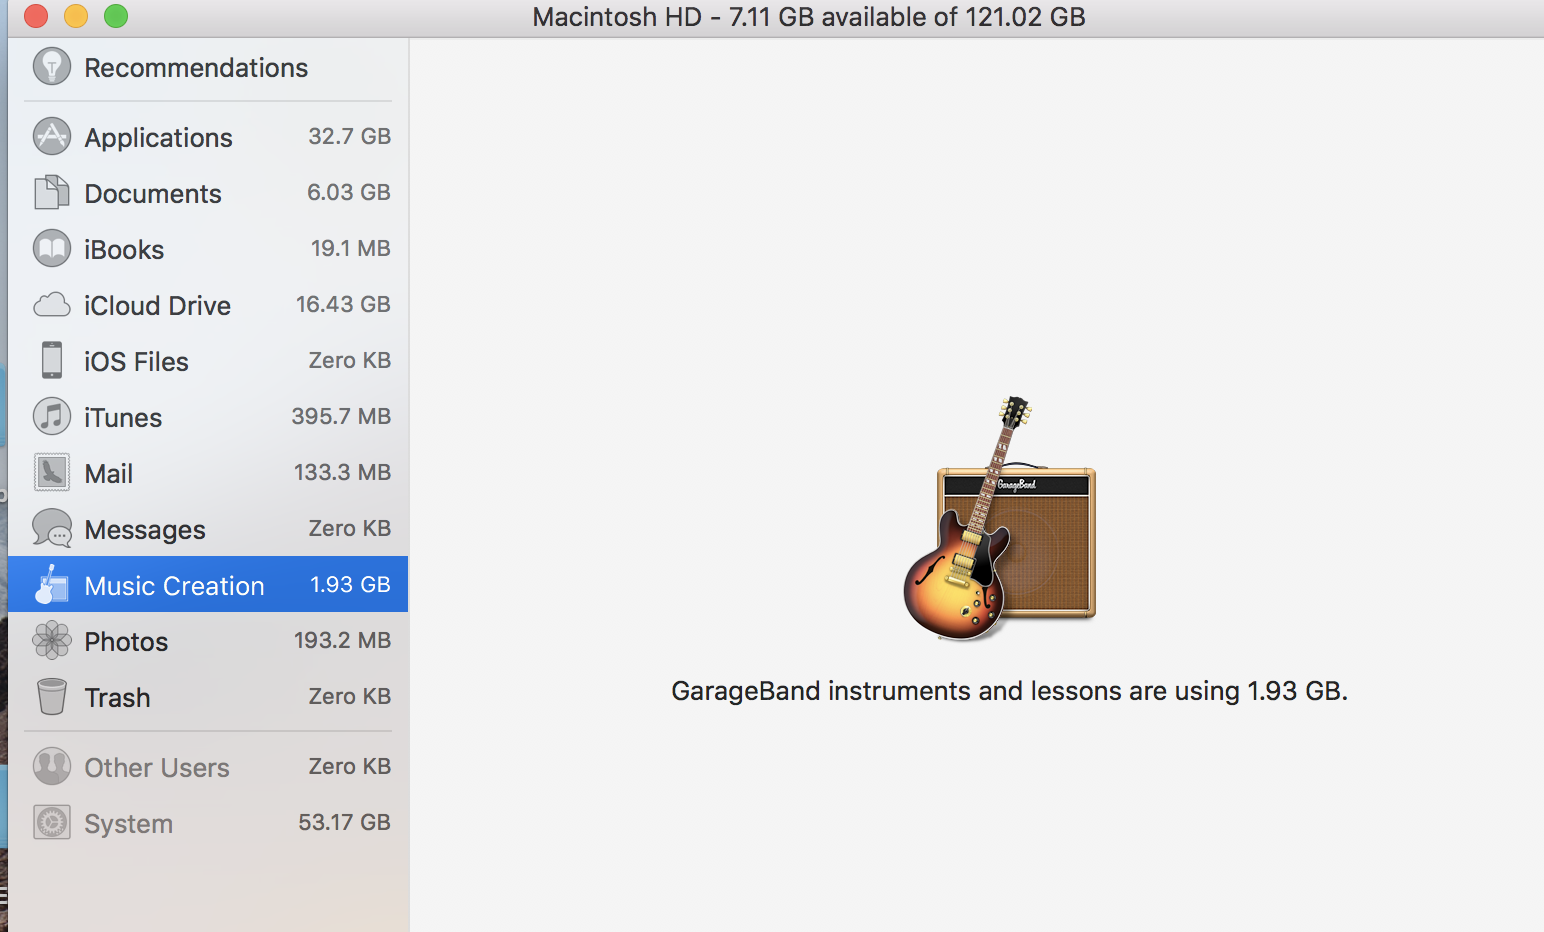Image resolution: width=1544 pixels, height=932 pixels.
Task: Click the Macintosh HD window title
Action: pyautogui.click(x=809, y=17)
